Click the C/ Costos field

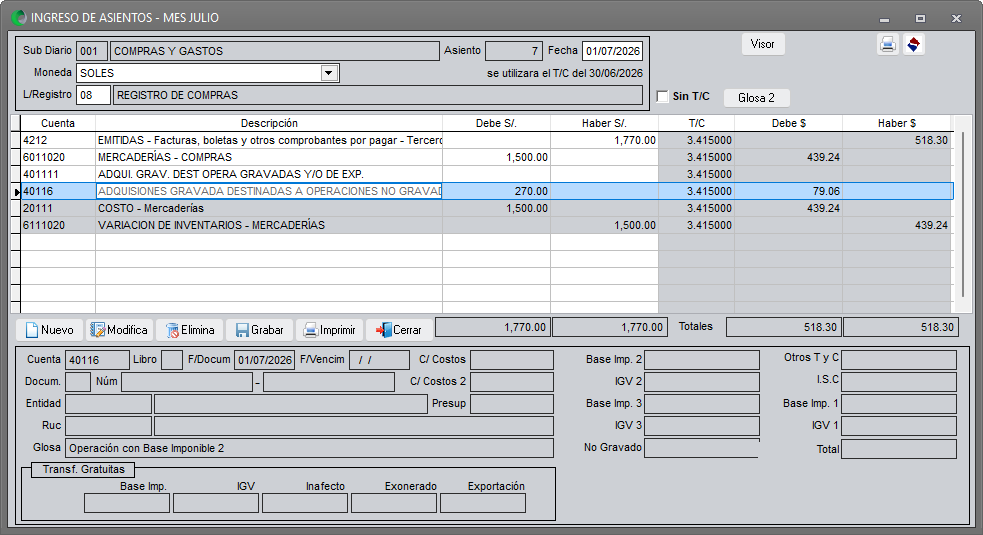[512, 360]
